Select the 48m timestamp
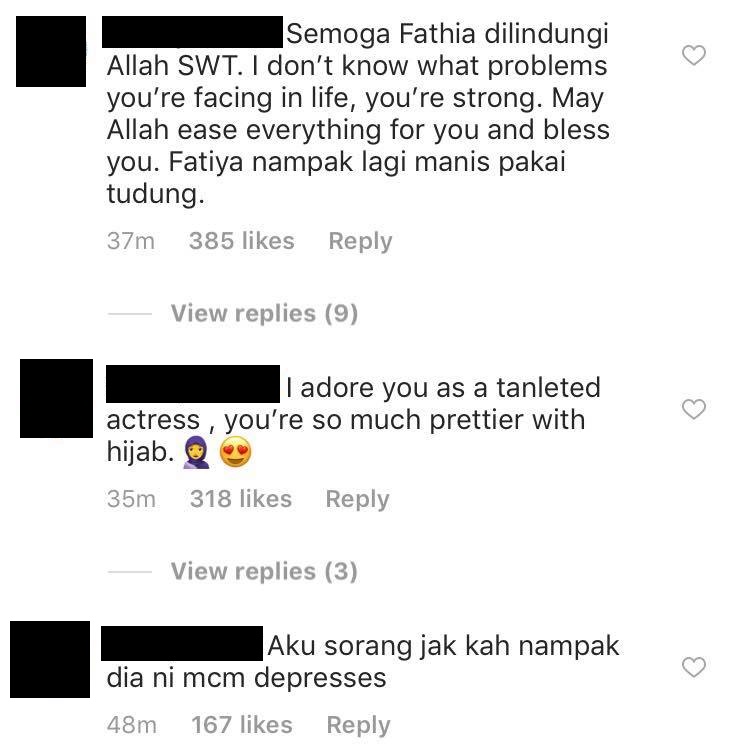The height and width of the screenshot is (756, 750). pyautogui.click(x=132, y=725)
